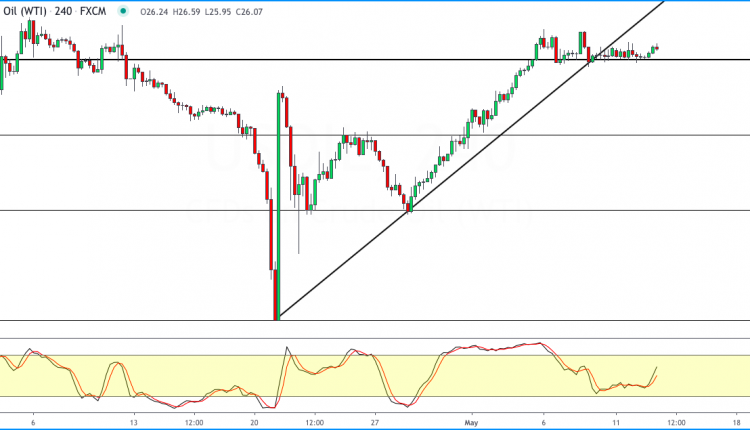Click the yellow shaded stochastic band
This screenshot has height=430, width=750.
coord(375,376)
